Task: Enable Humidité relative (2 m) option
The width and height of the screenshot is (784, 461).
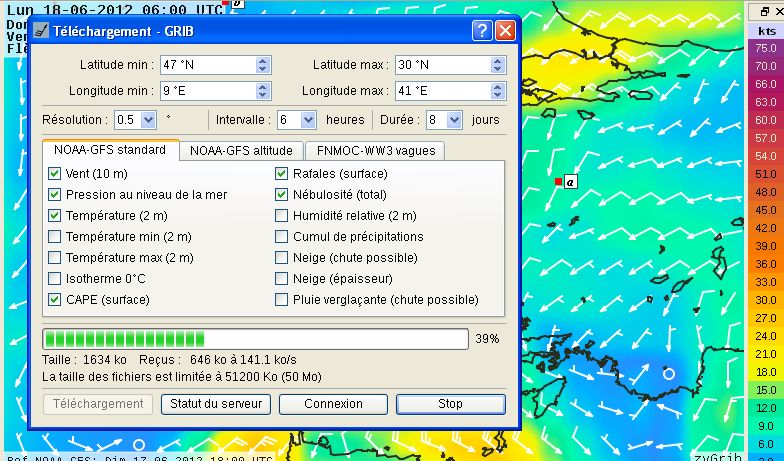Action: tap(282, 215)
